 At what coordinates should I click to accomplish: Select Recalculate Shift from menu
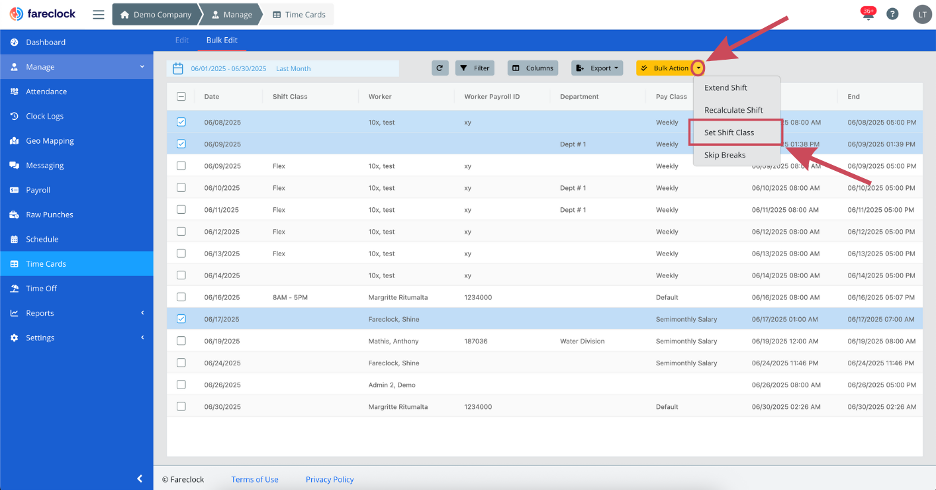[733, 110]
